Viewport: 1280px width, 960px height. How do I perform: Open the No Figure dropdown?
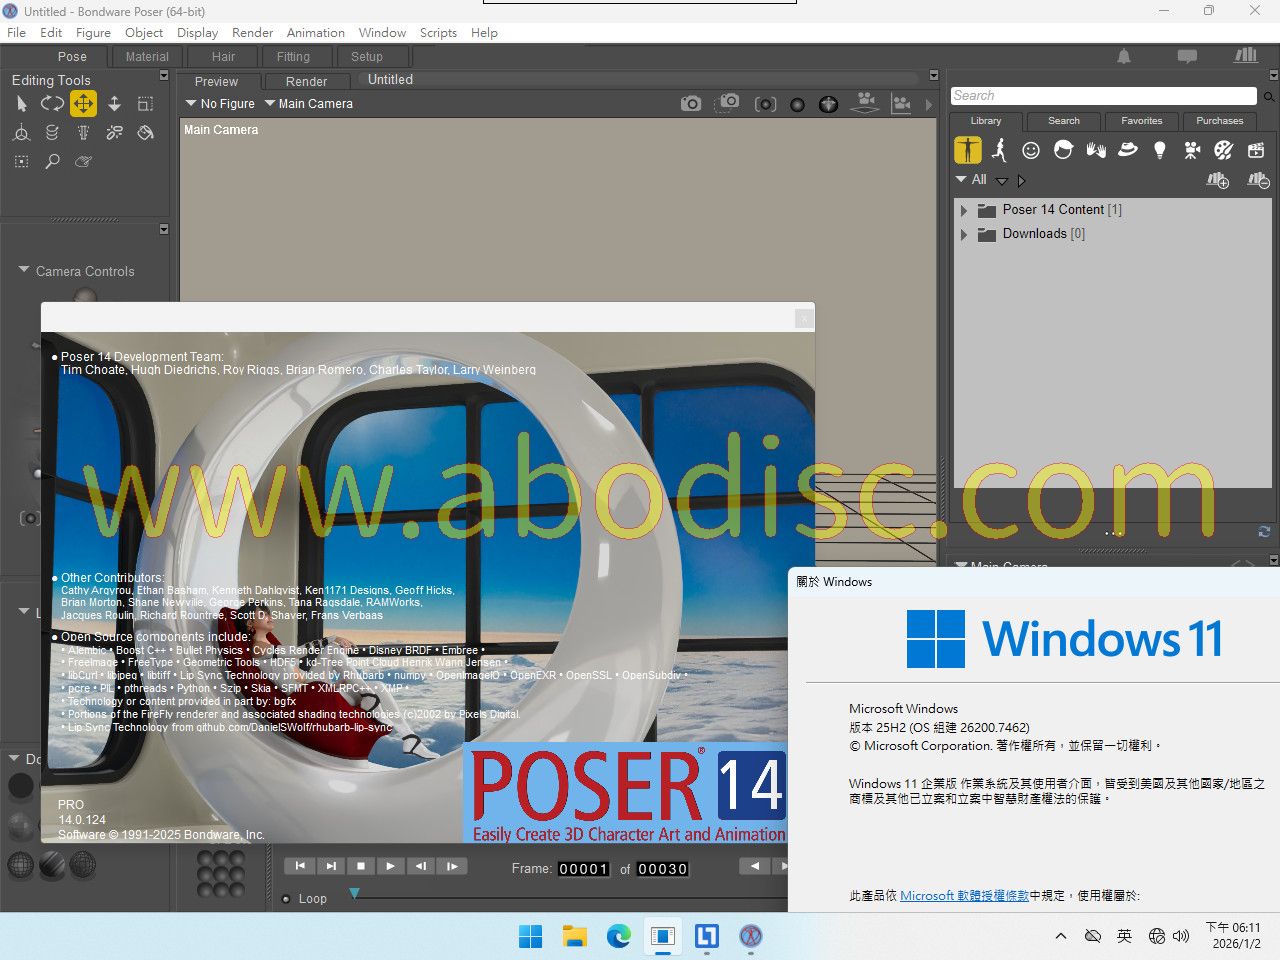click(x=220, y=104)
